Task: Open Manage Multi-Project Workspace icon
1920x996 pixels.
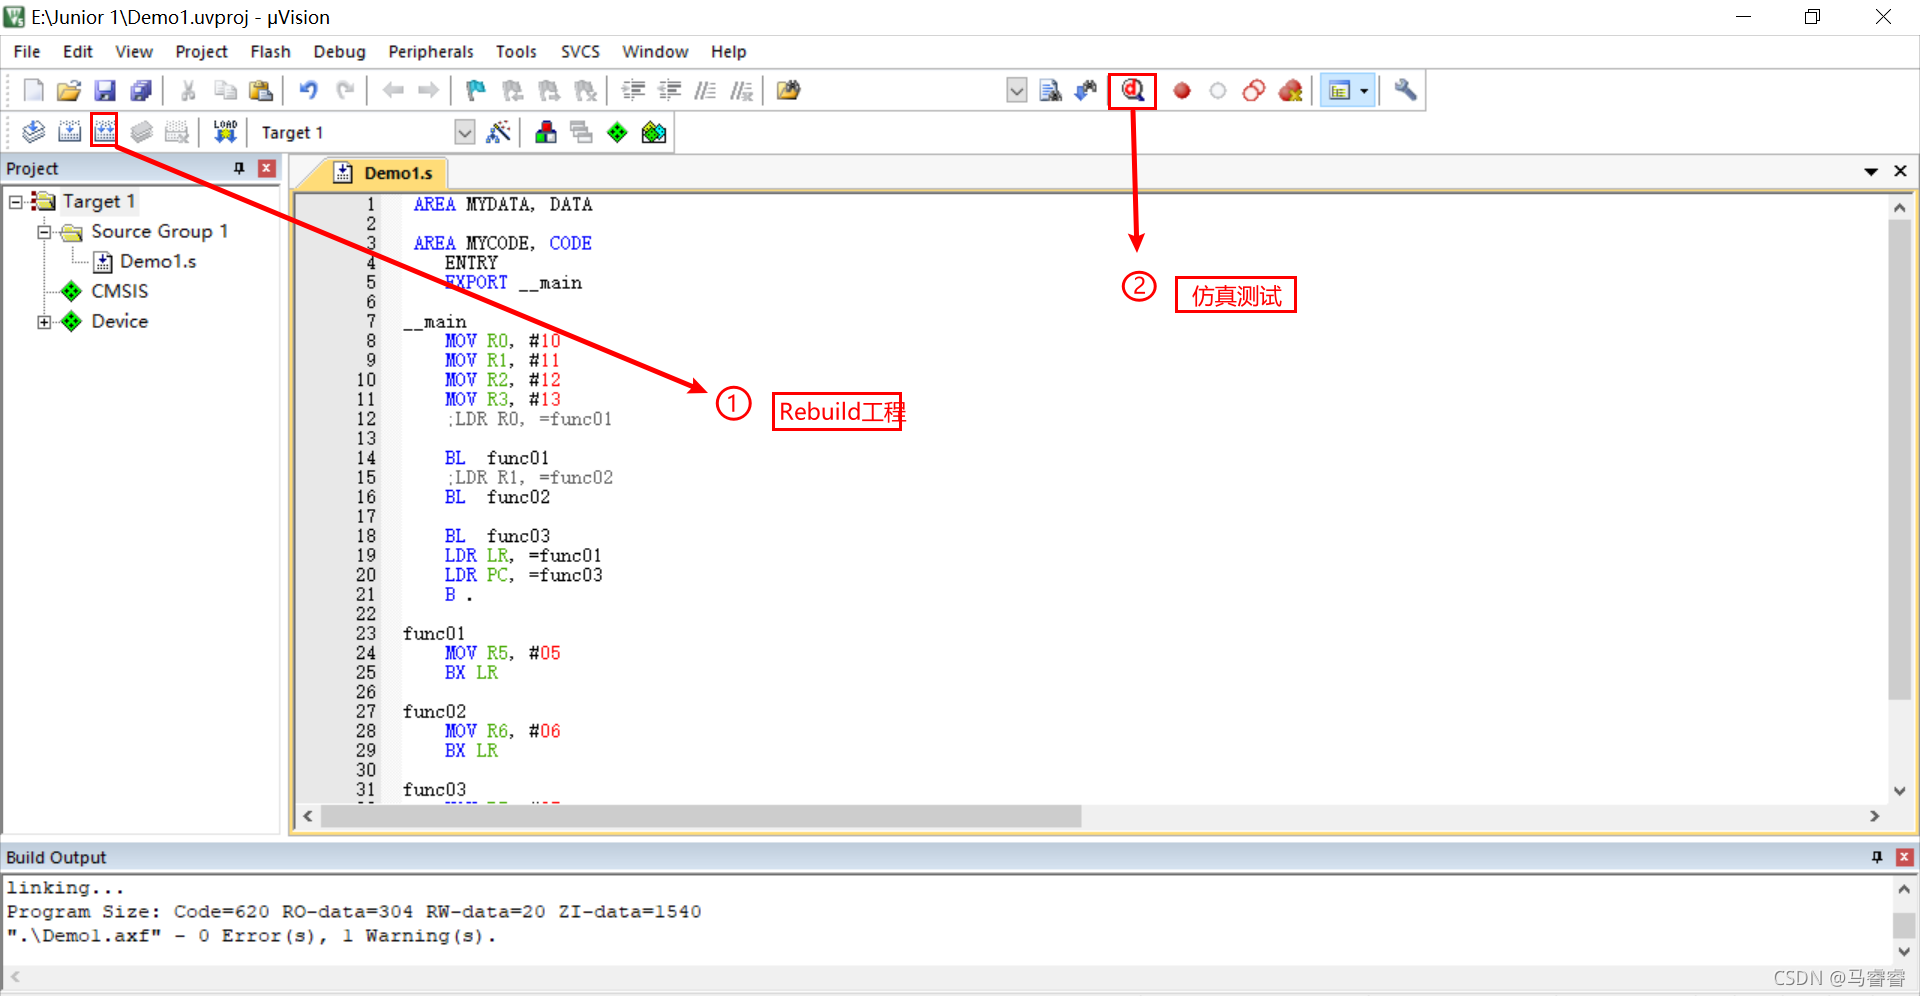Action: (581, 132)
